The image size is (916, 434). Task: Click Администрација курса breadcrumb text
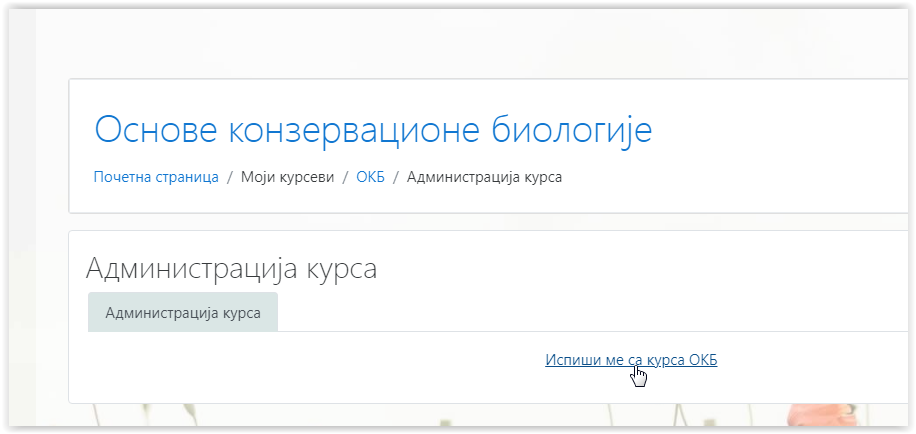coord(484,177)
